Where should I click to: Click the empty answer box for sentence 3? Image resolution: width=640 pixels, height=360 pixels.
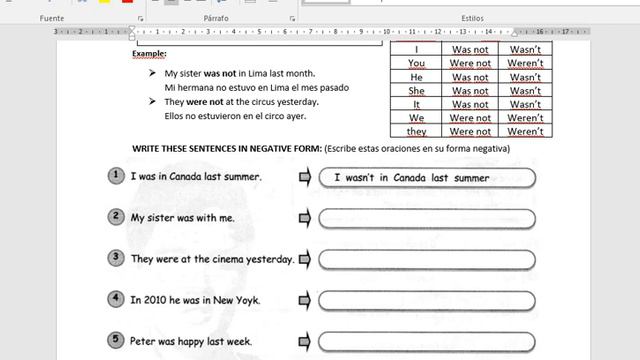[x=427, y=260]
